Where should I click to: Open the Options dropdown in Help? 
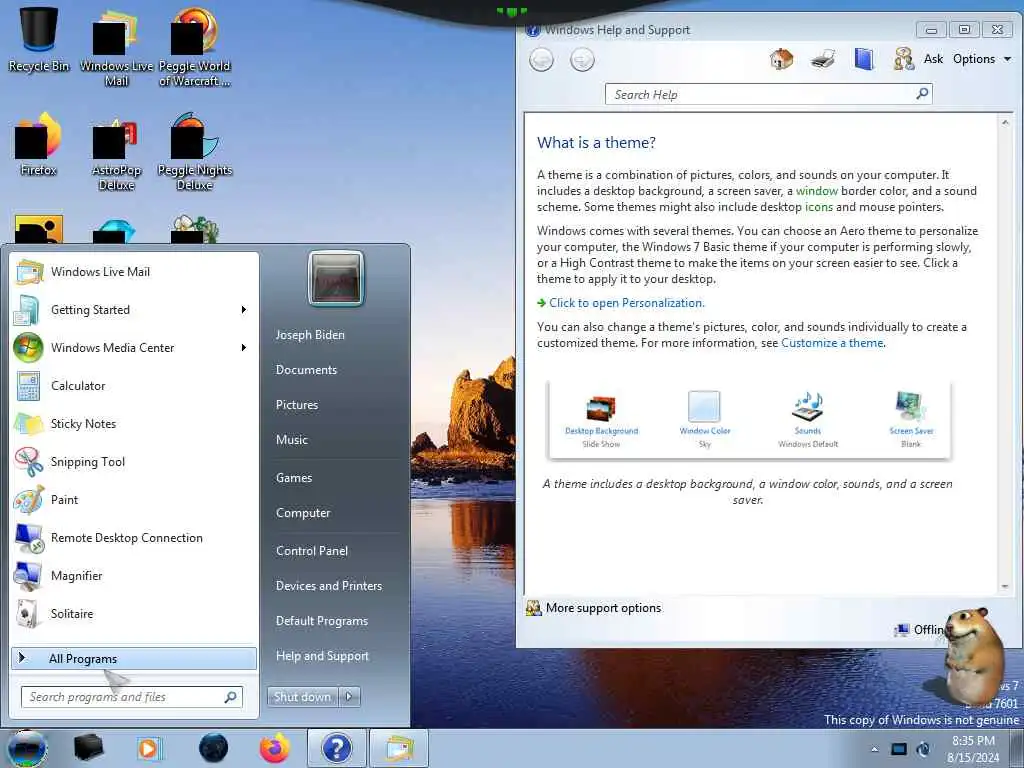click(982, 59)
